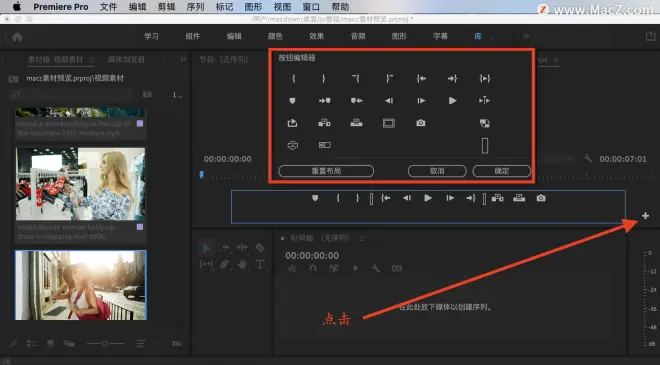Select the Razor tool in tools panel
The height and width of the screenshot is (365, 660).
pyautogui.click(x=260, y=248)
